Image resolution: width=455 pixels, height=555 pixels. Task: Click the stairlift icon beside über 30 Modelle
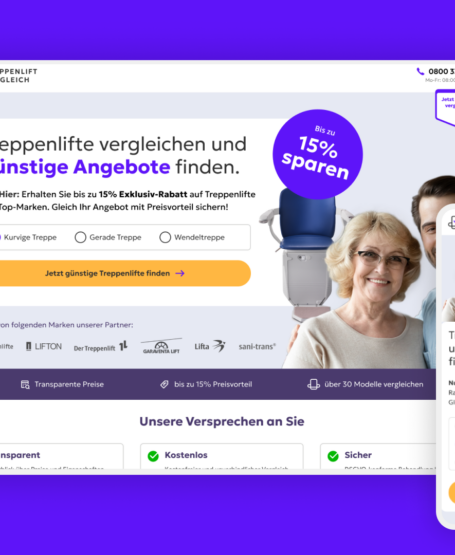(x=313, y=384)
